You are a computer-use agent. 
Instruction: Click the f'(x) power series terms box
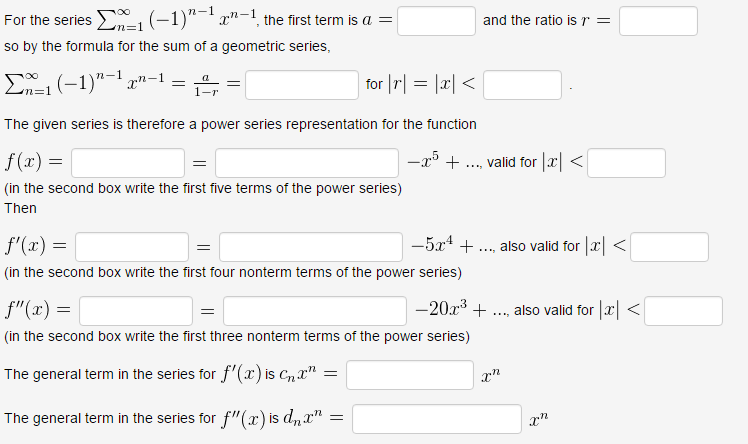[311, 247]
